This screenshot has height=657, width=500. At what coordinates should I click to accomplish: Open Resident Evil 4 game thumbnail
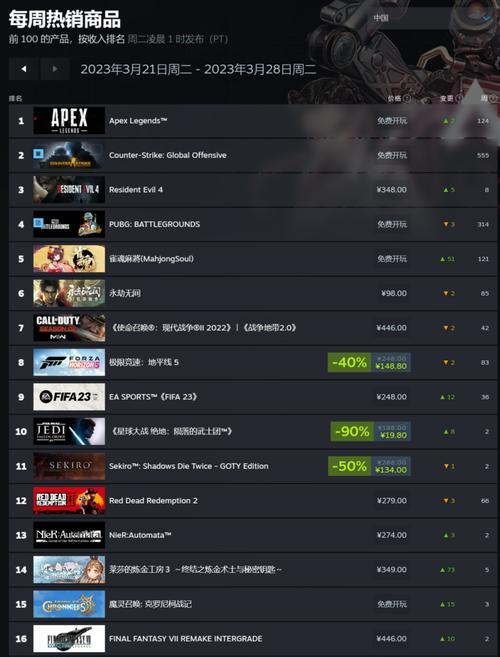pyautogui.click(x=69, y=189)
